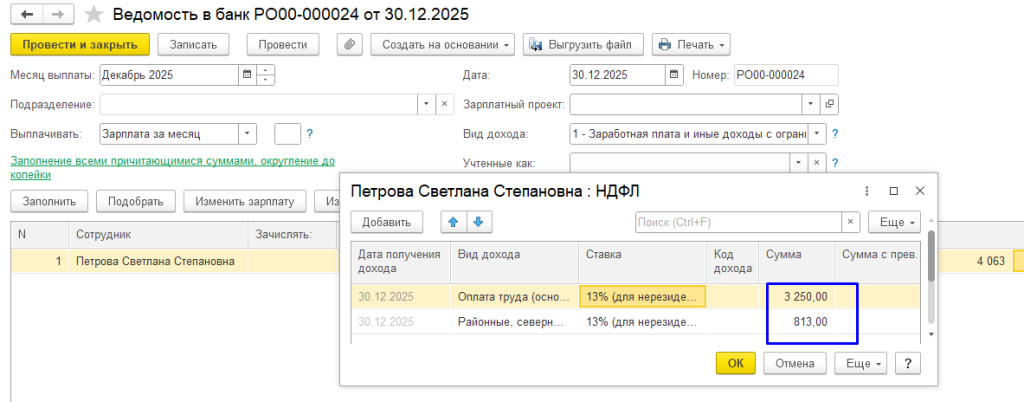Click into the Поиск (Ctrl+F) field
Image resolution: width=1024 pixels, height=402 pixels.
pyautogui.click(x=738, y=222)
